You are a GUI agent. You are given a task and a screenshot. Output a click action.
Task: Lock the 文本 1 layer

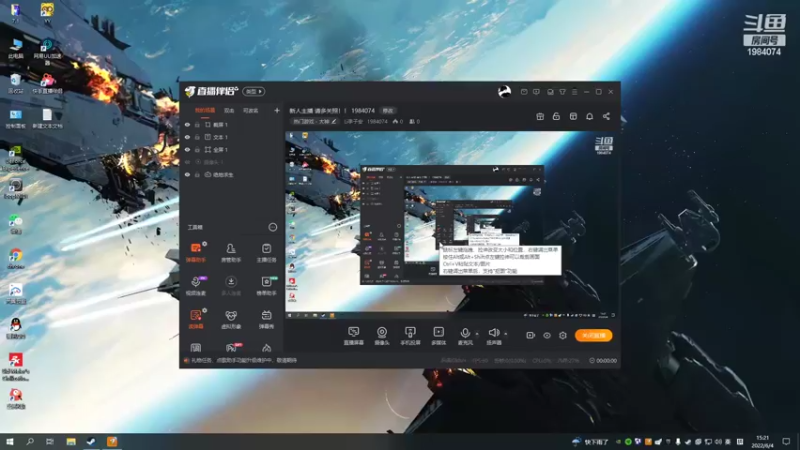coord(197,137)
